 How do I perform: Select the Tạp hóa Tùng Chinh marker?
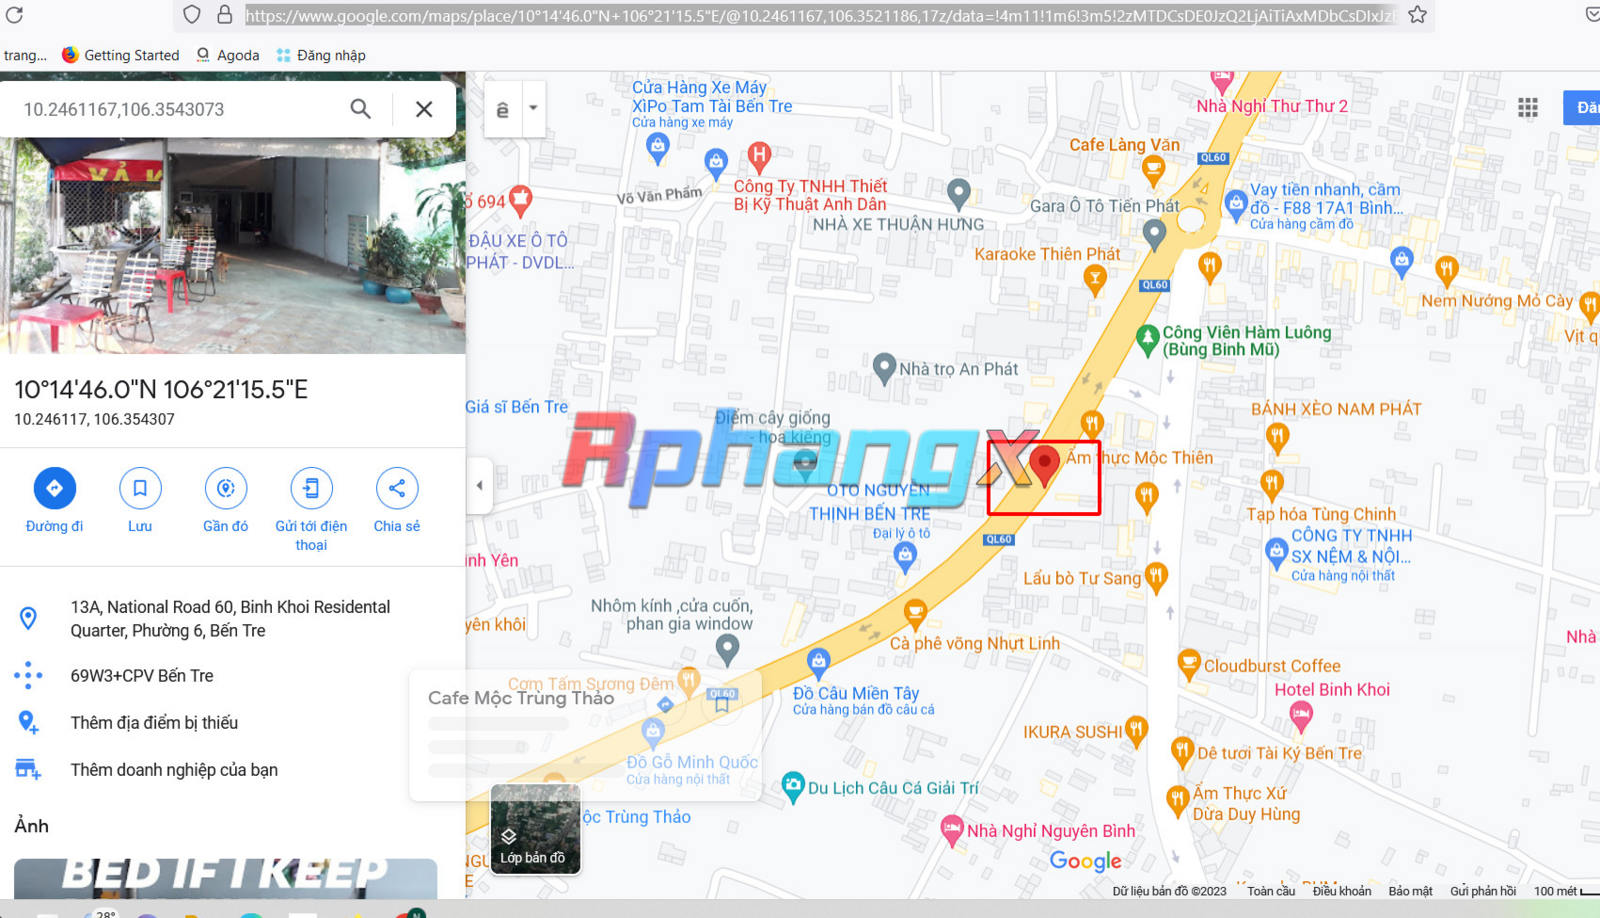[x=1271, y=485]
